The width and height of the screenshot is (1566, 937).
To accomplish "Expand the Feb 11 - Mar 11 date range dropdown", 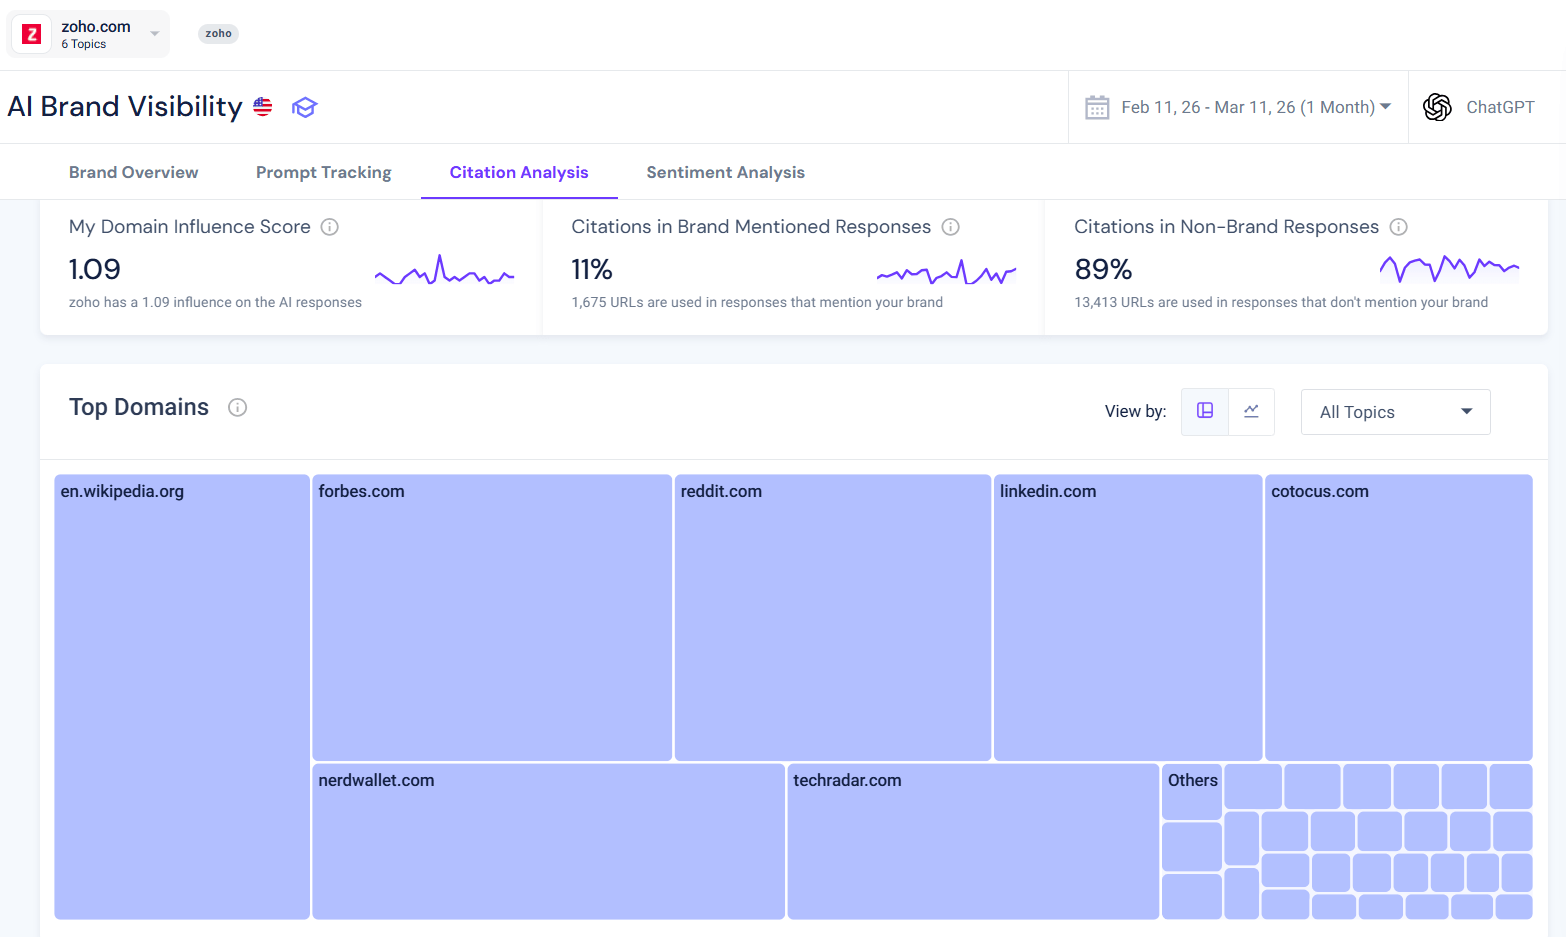I will (x=1255, y=107).
